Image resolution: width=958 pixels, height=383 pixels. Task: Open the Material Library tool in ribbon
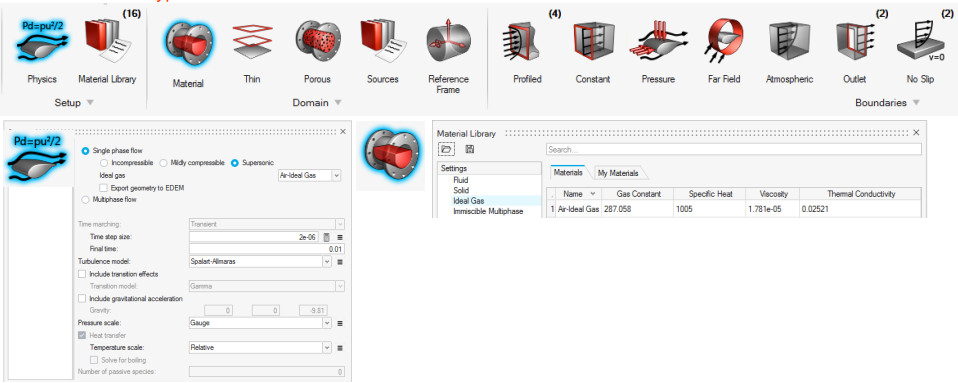107,49
